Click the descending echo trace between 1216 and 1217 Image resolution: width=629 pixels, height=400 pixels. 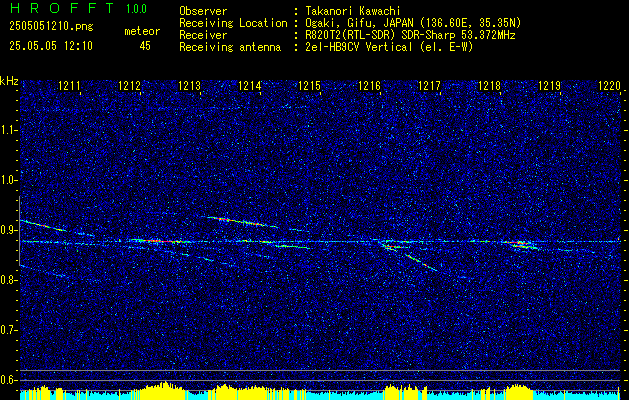click(420, 262)
